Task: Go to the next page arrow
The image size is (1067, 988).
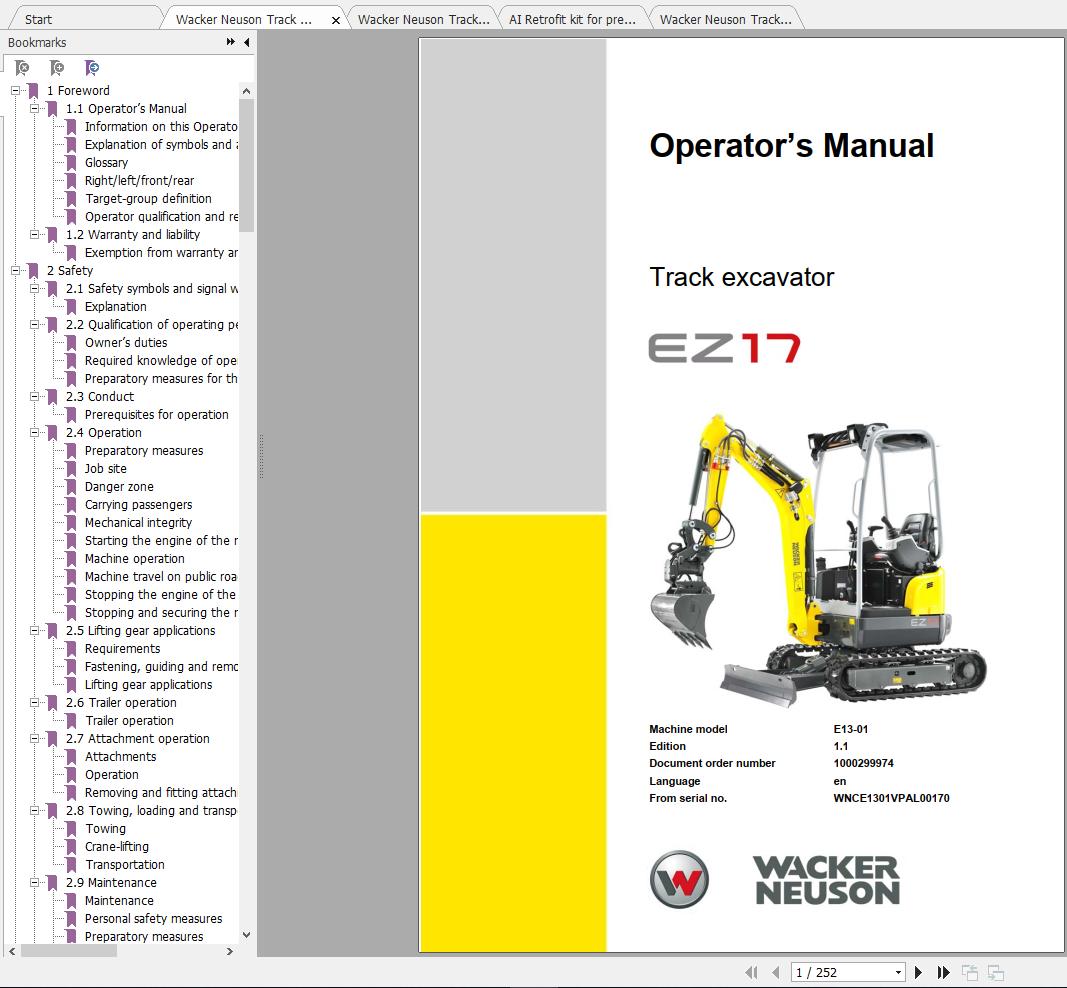Action: (x=919, y=972)
